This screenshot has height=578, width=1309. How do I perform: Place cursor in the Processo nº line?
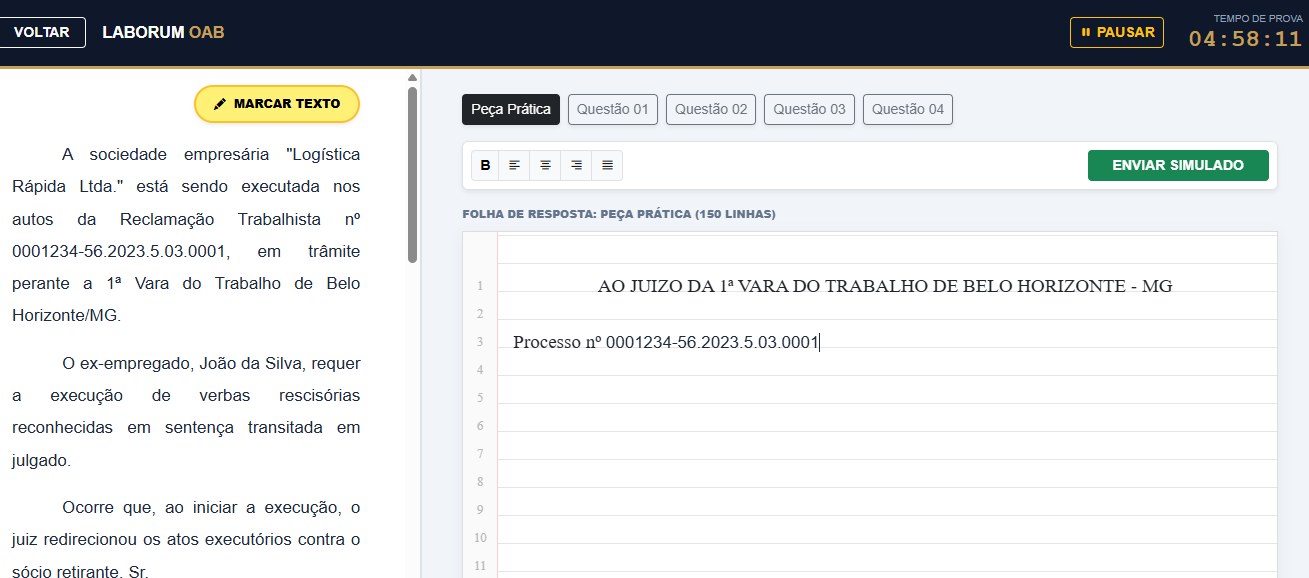[666, 342]
